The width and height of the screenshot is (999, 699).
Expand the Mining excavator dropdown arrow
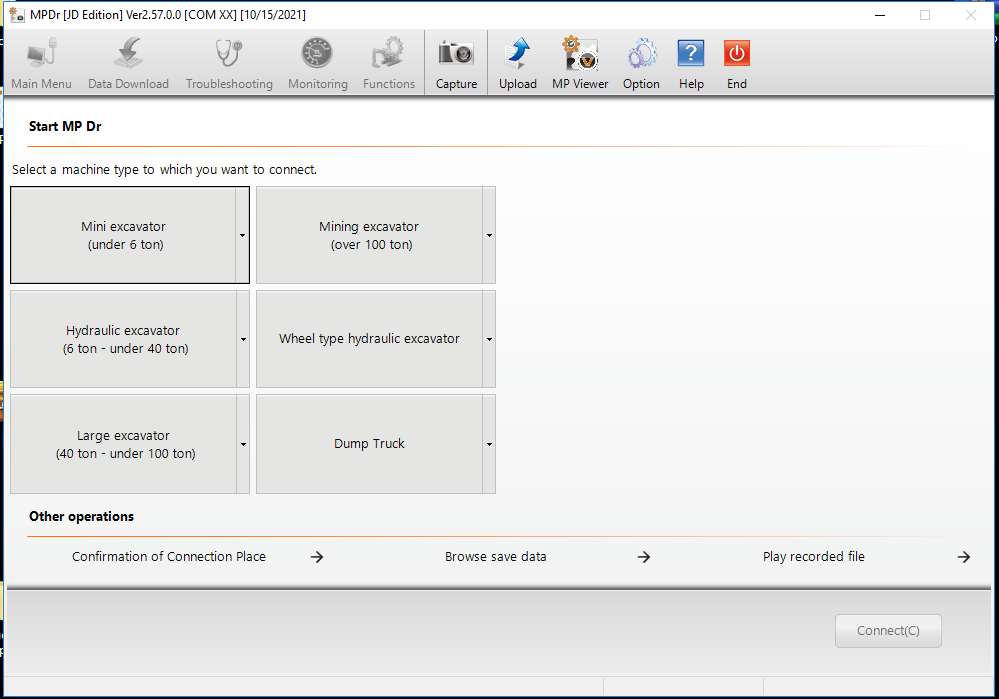[x=489, y=235]
